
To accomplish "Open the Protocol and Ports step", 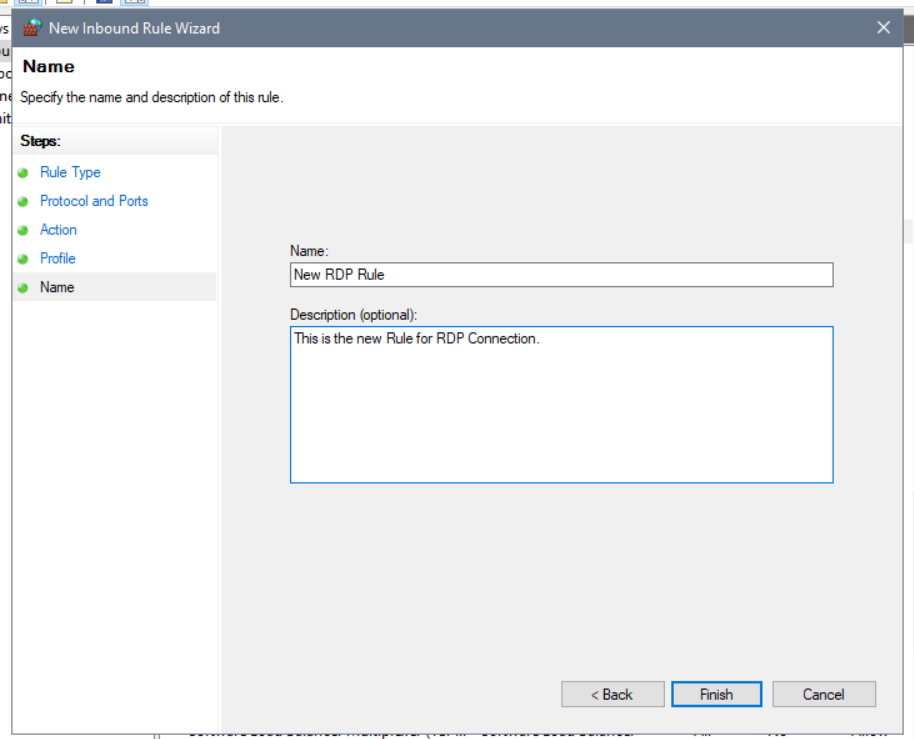I will pyautogui.click(x=94, y=201).
